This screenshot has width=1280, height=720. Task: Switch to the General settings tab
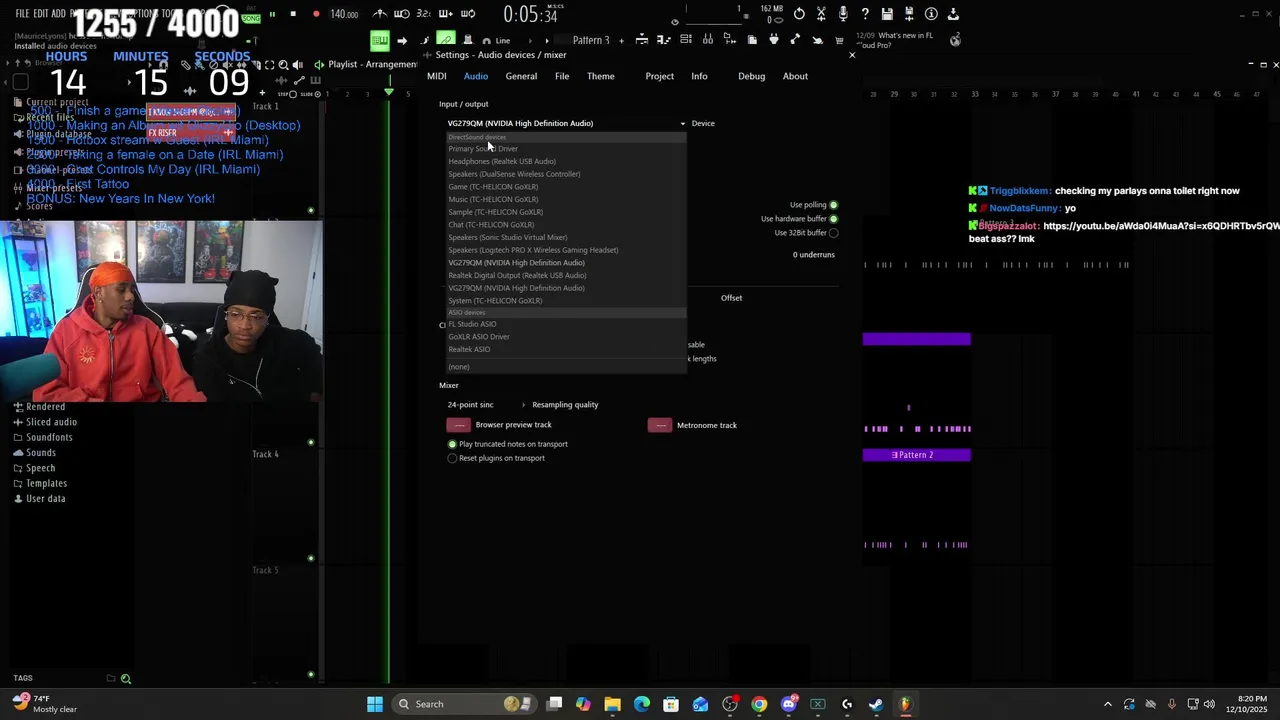tap(521, 76)
